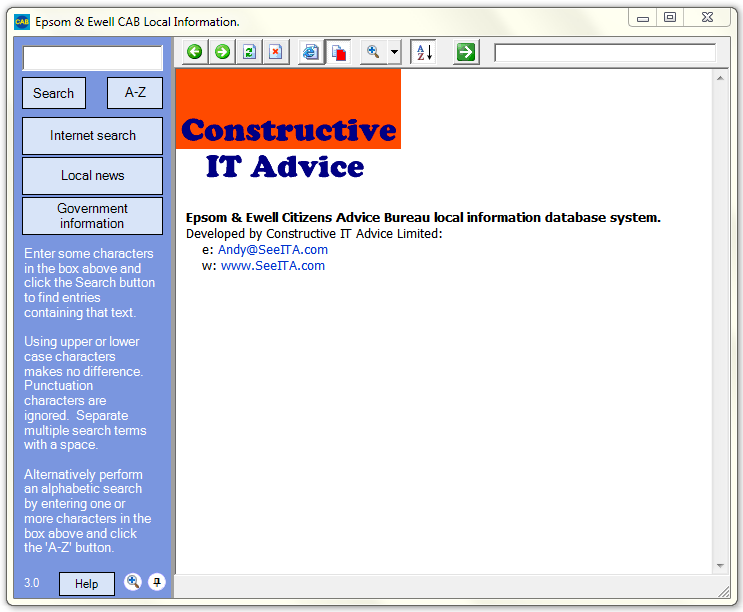Viewport: 743px width, 612px height.
Task: Click the Constructive IT Advice logo
Action: (x=288, y=126)
